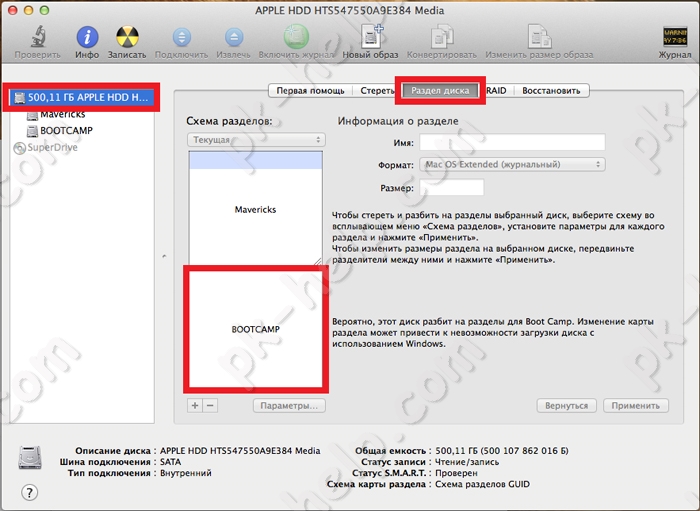The image size is (700, 511).
Task: Switch to the Раздел диска tab
Action: tap(440, 91)
